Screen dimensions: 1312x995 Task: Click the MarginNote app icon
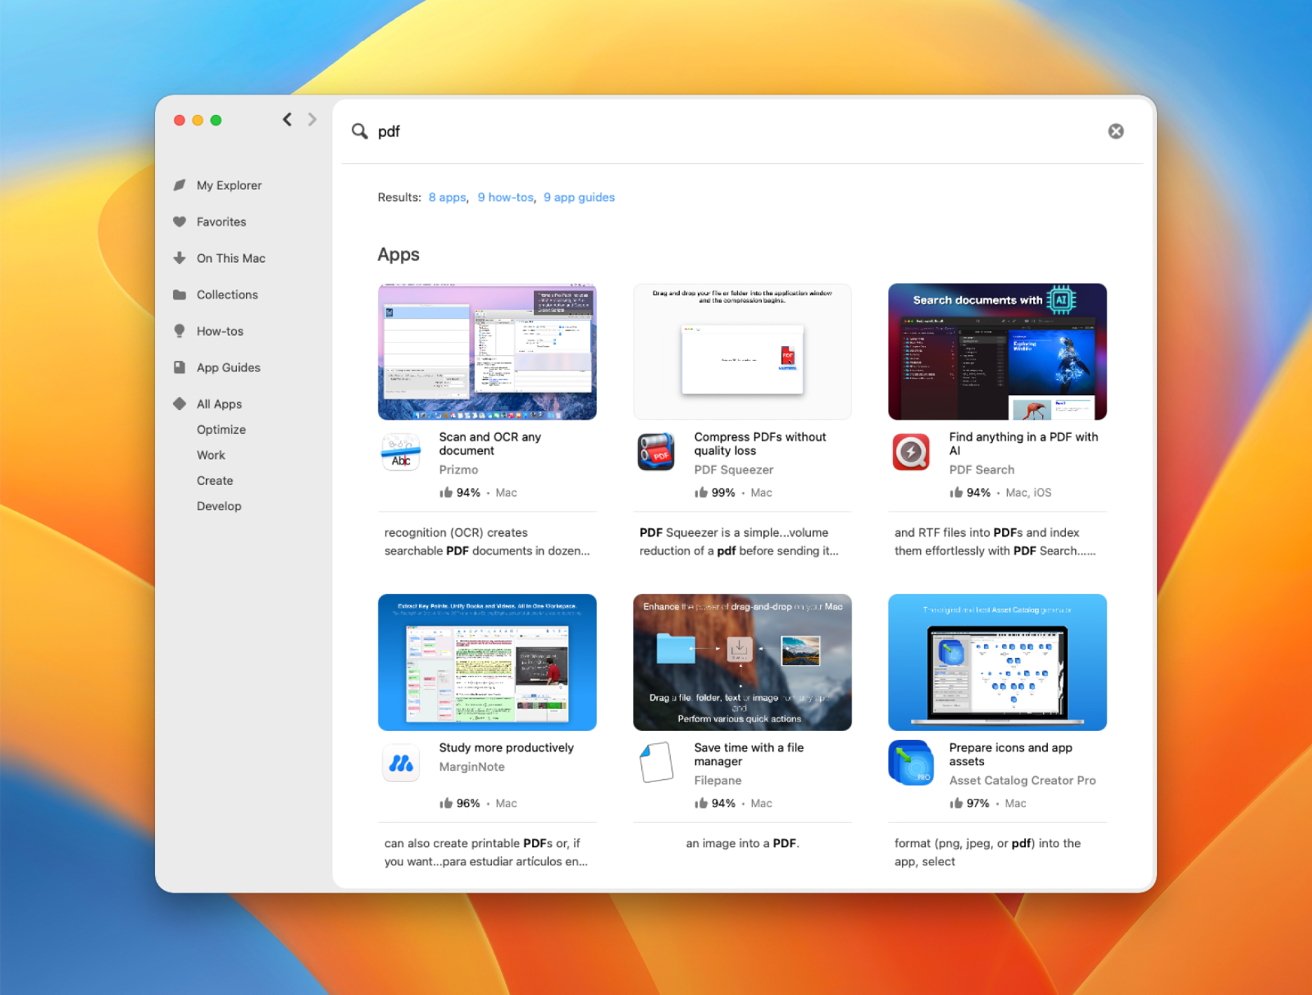pyautogui.click(x=401, y=764)
